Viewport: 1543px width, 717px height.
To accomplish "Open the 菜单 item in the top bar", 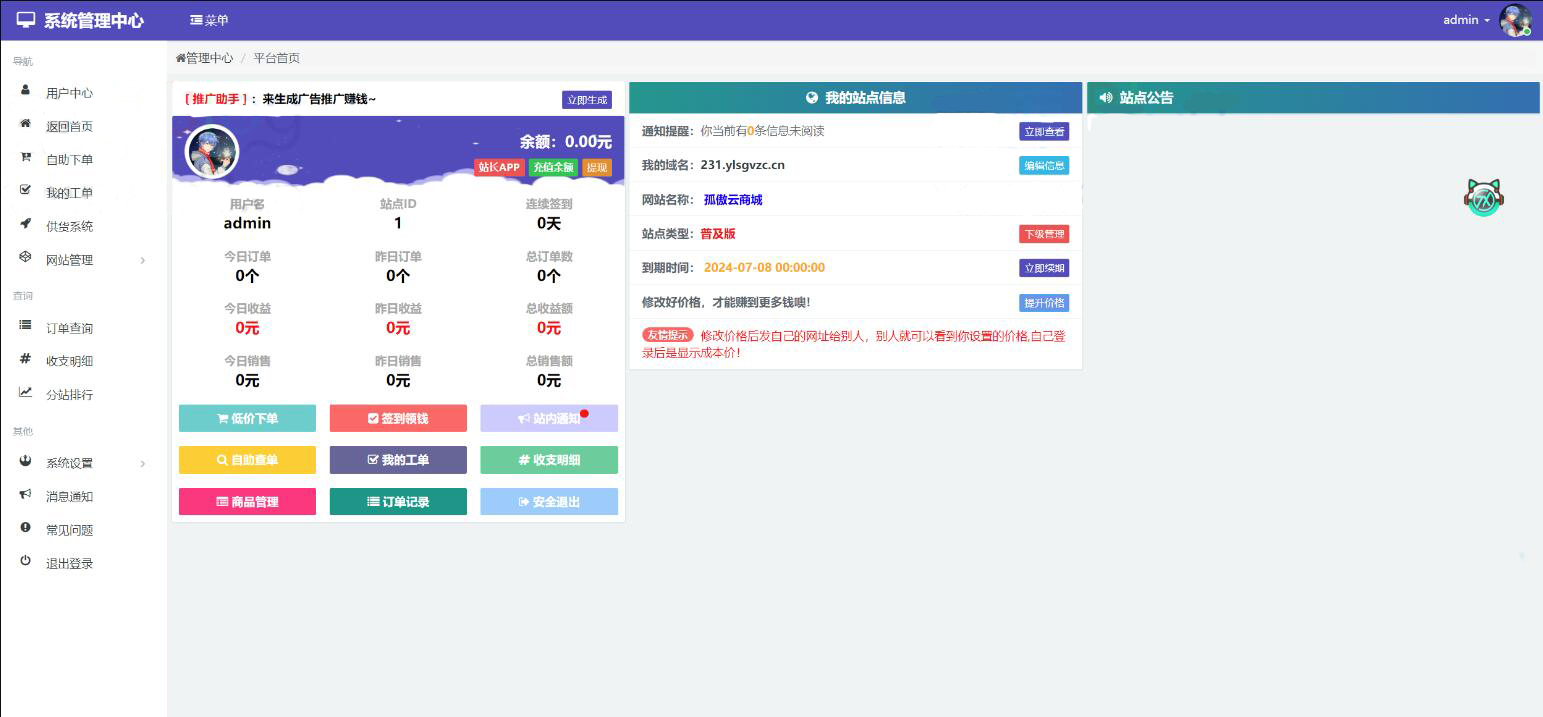I will 208,19.
